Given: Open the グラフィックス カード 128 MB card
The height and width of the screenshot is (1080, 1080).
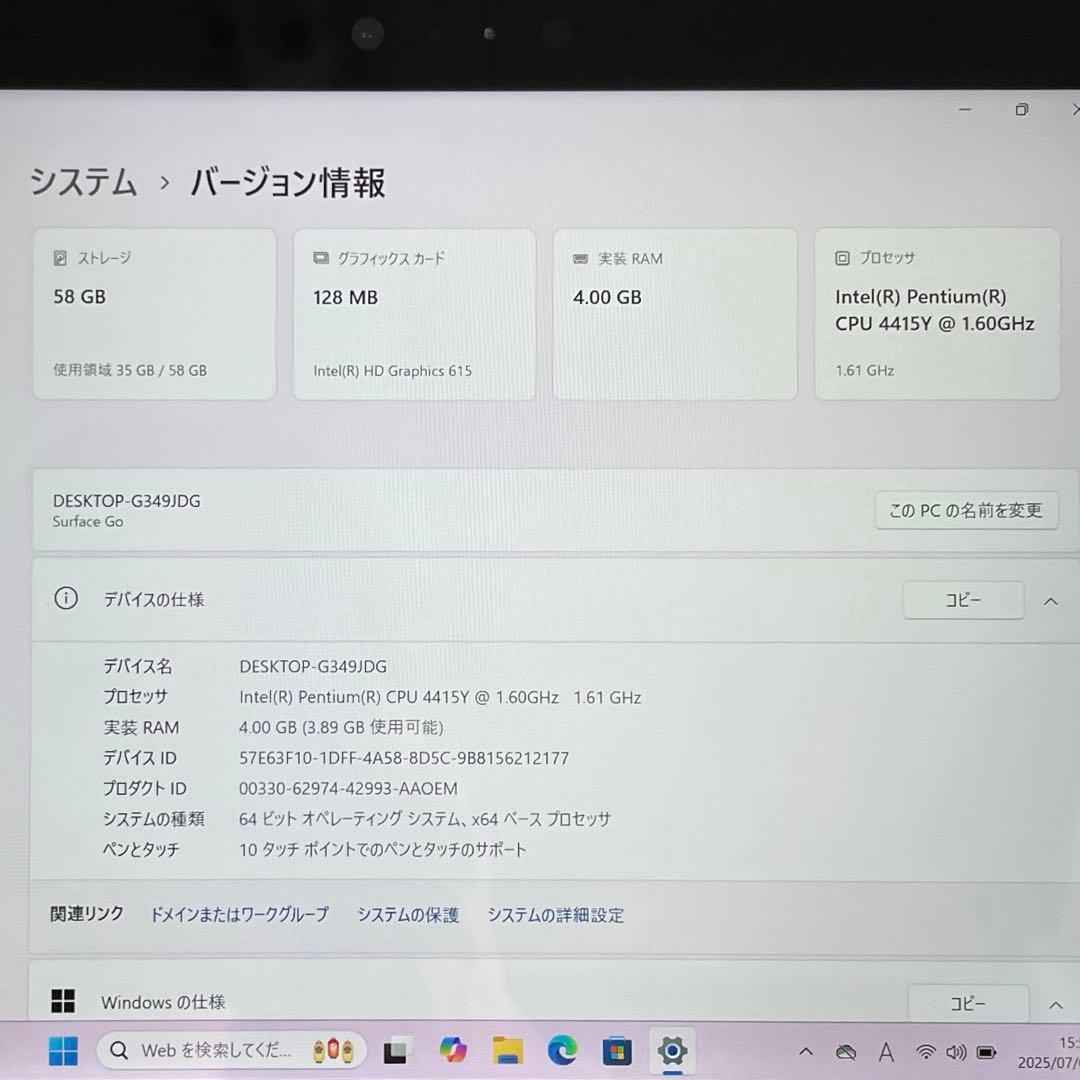Looking at the screenshot, I should point(415,314).
